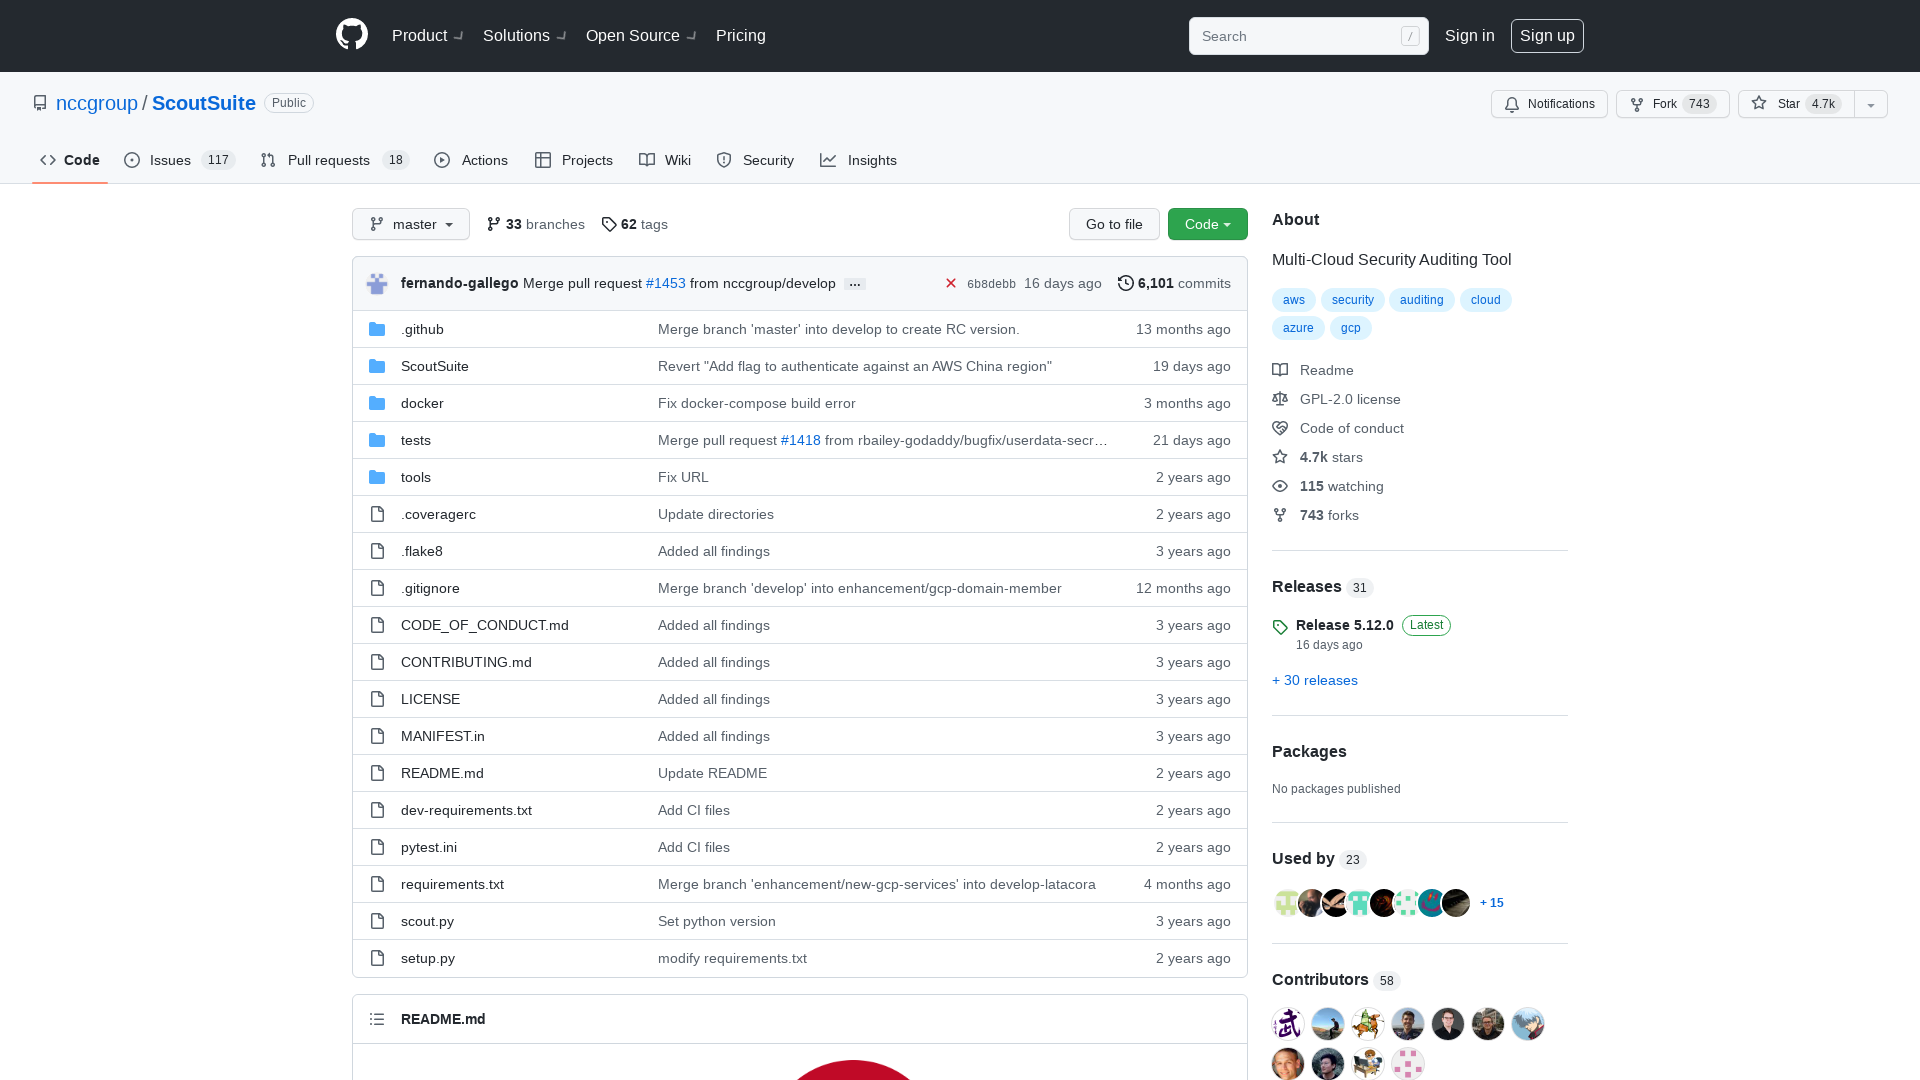Click the Notifications button

point(1549,104)
